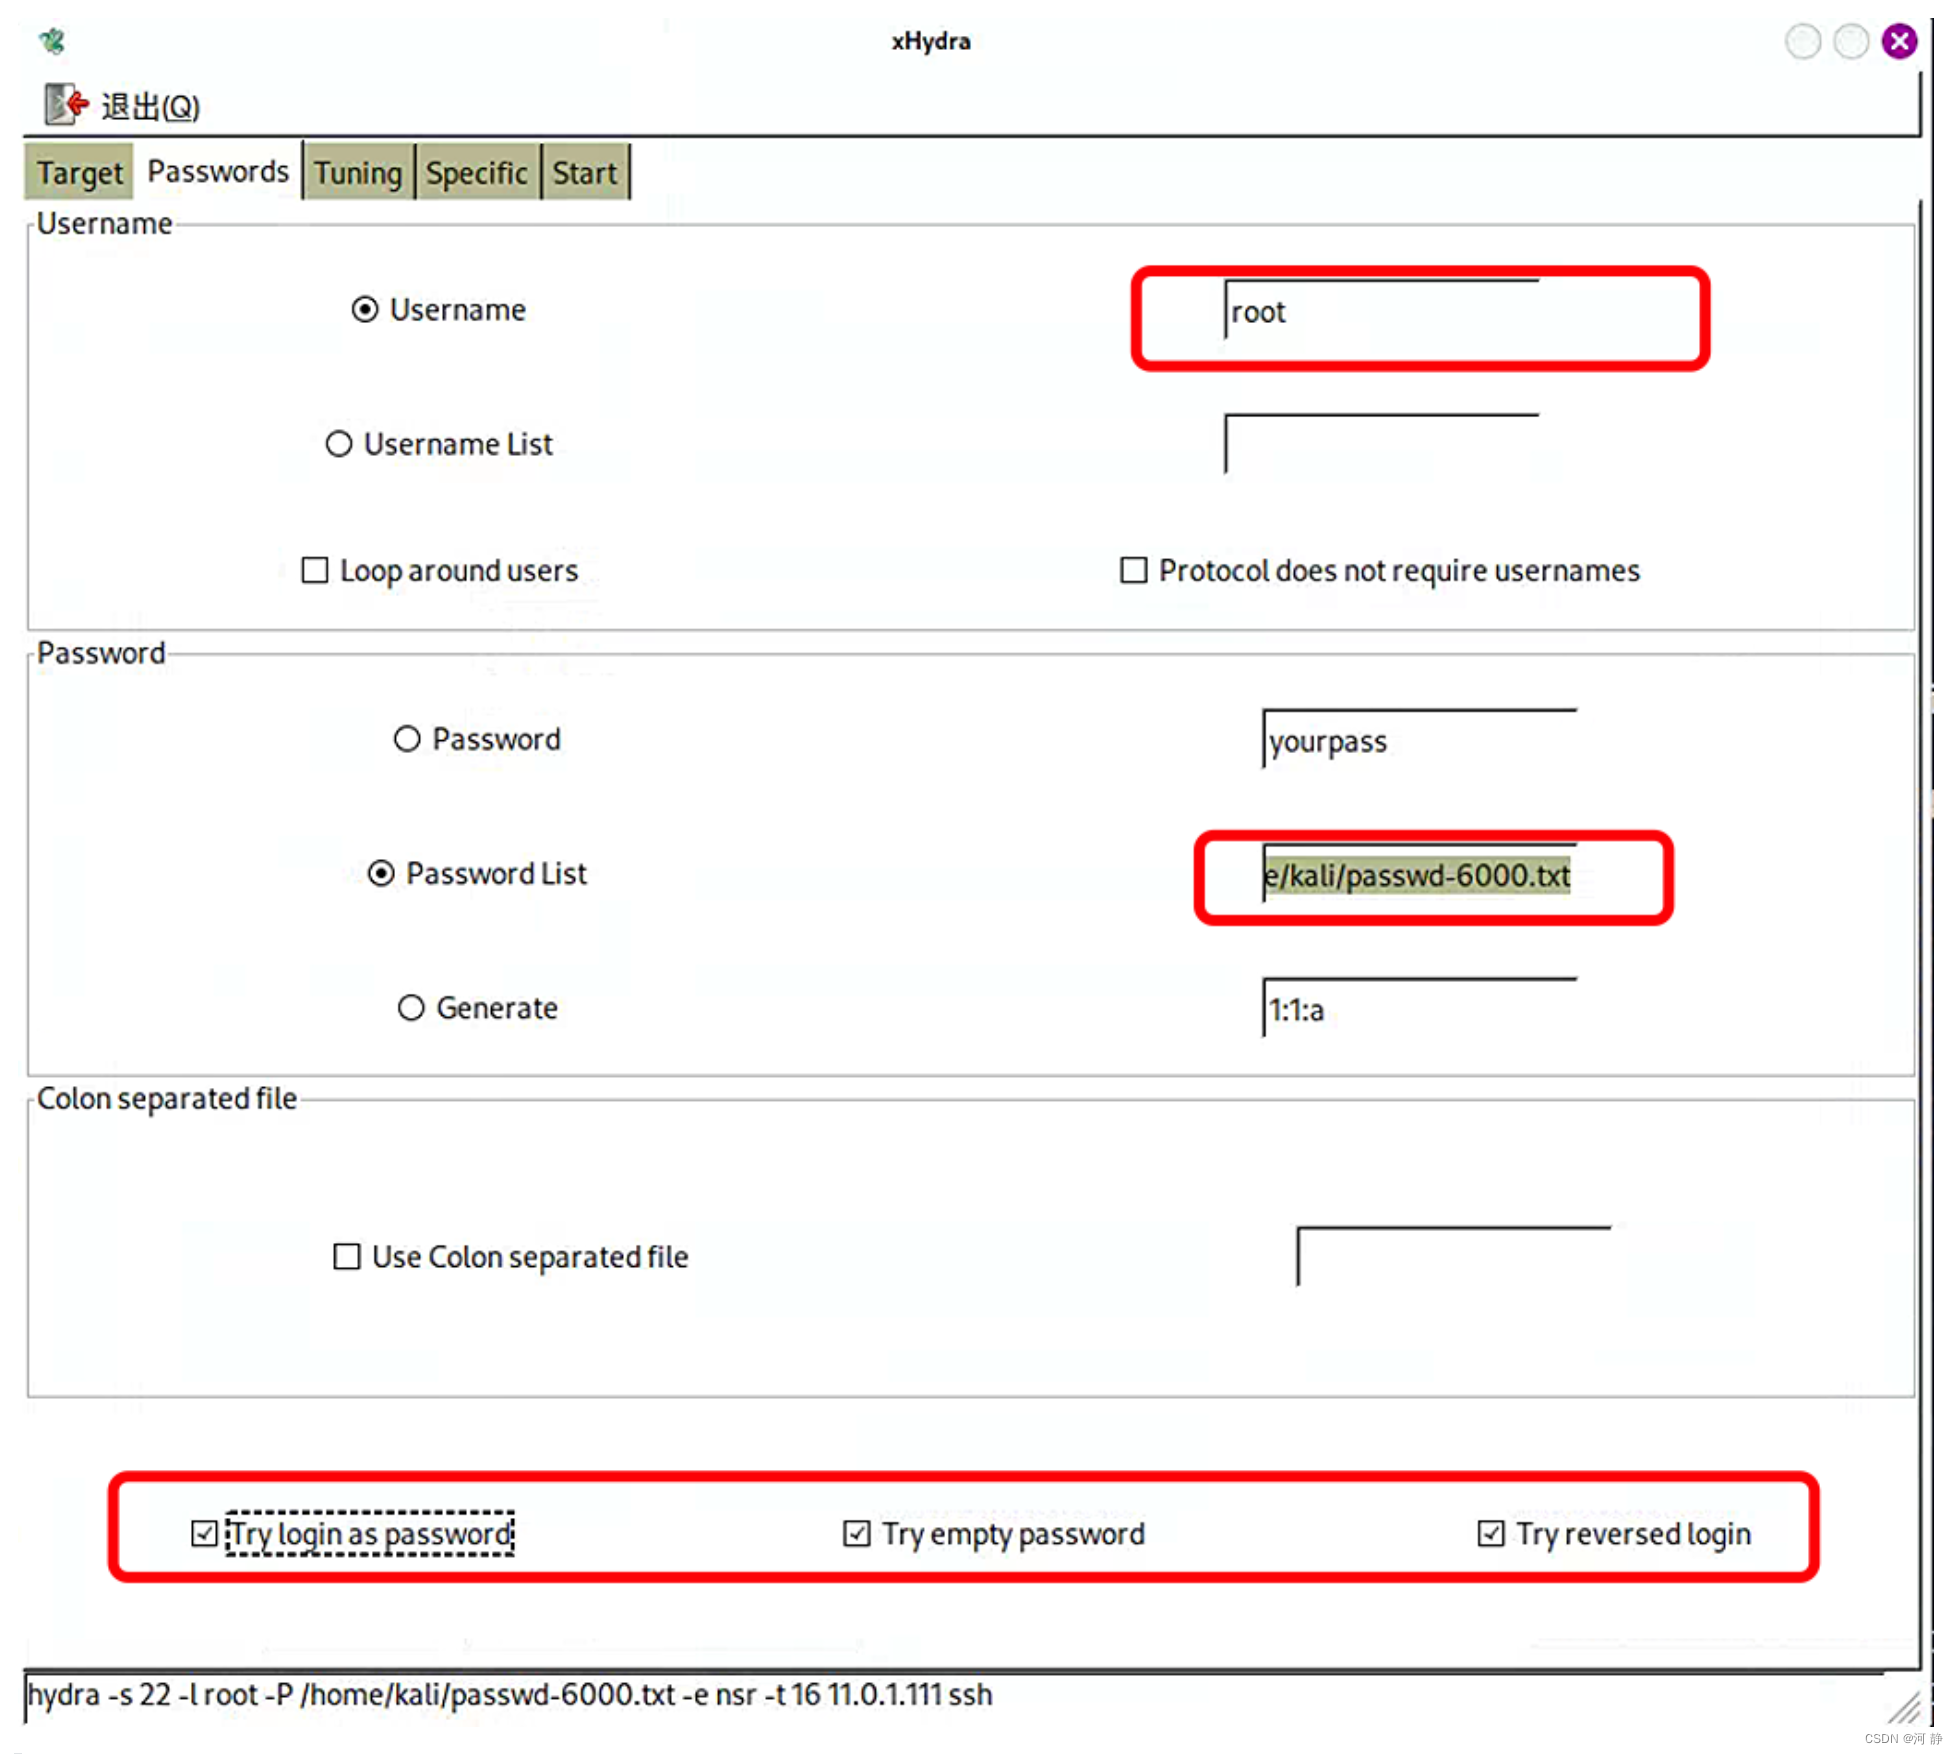1958x1754 pixels.
Task: Minimize the xHydra window
Action: [1803, 41]
